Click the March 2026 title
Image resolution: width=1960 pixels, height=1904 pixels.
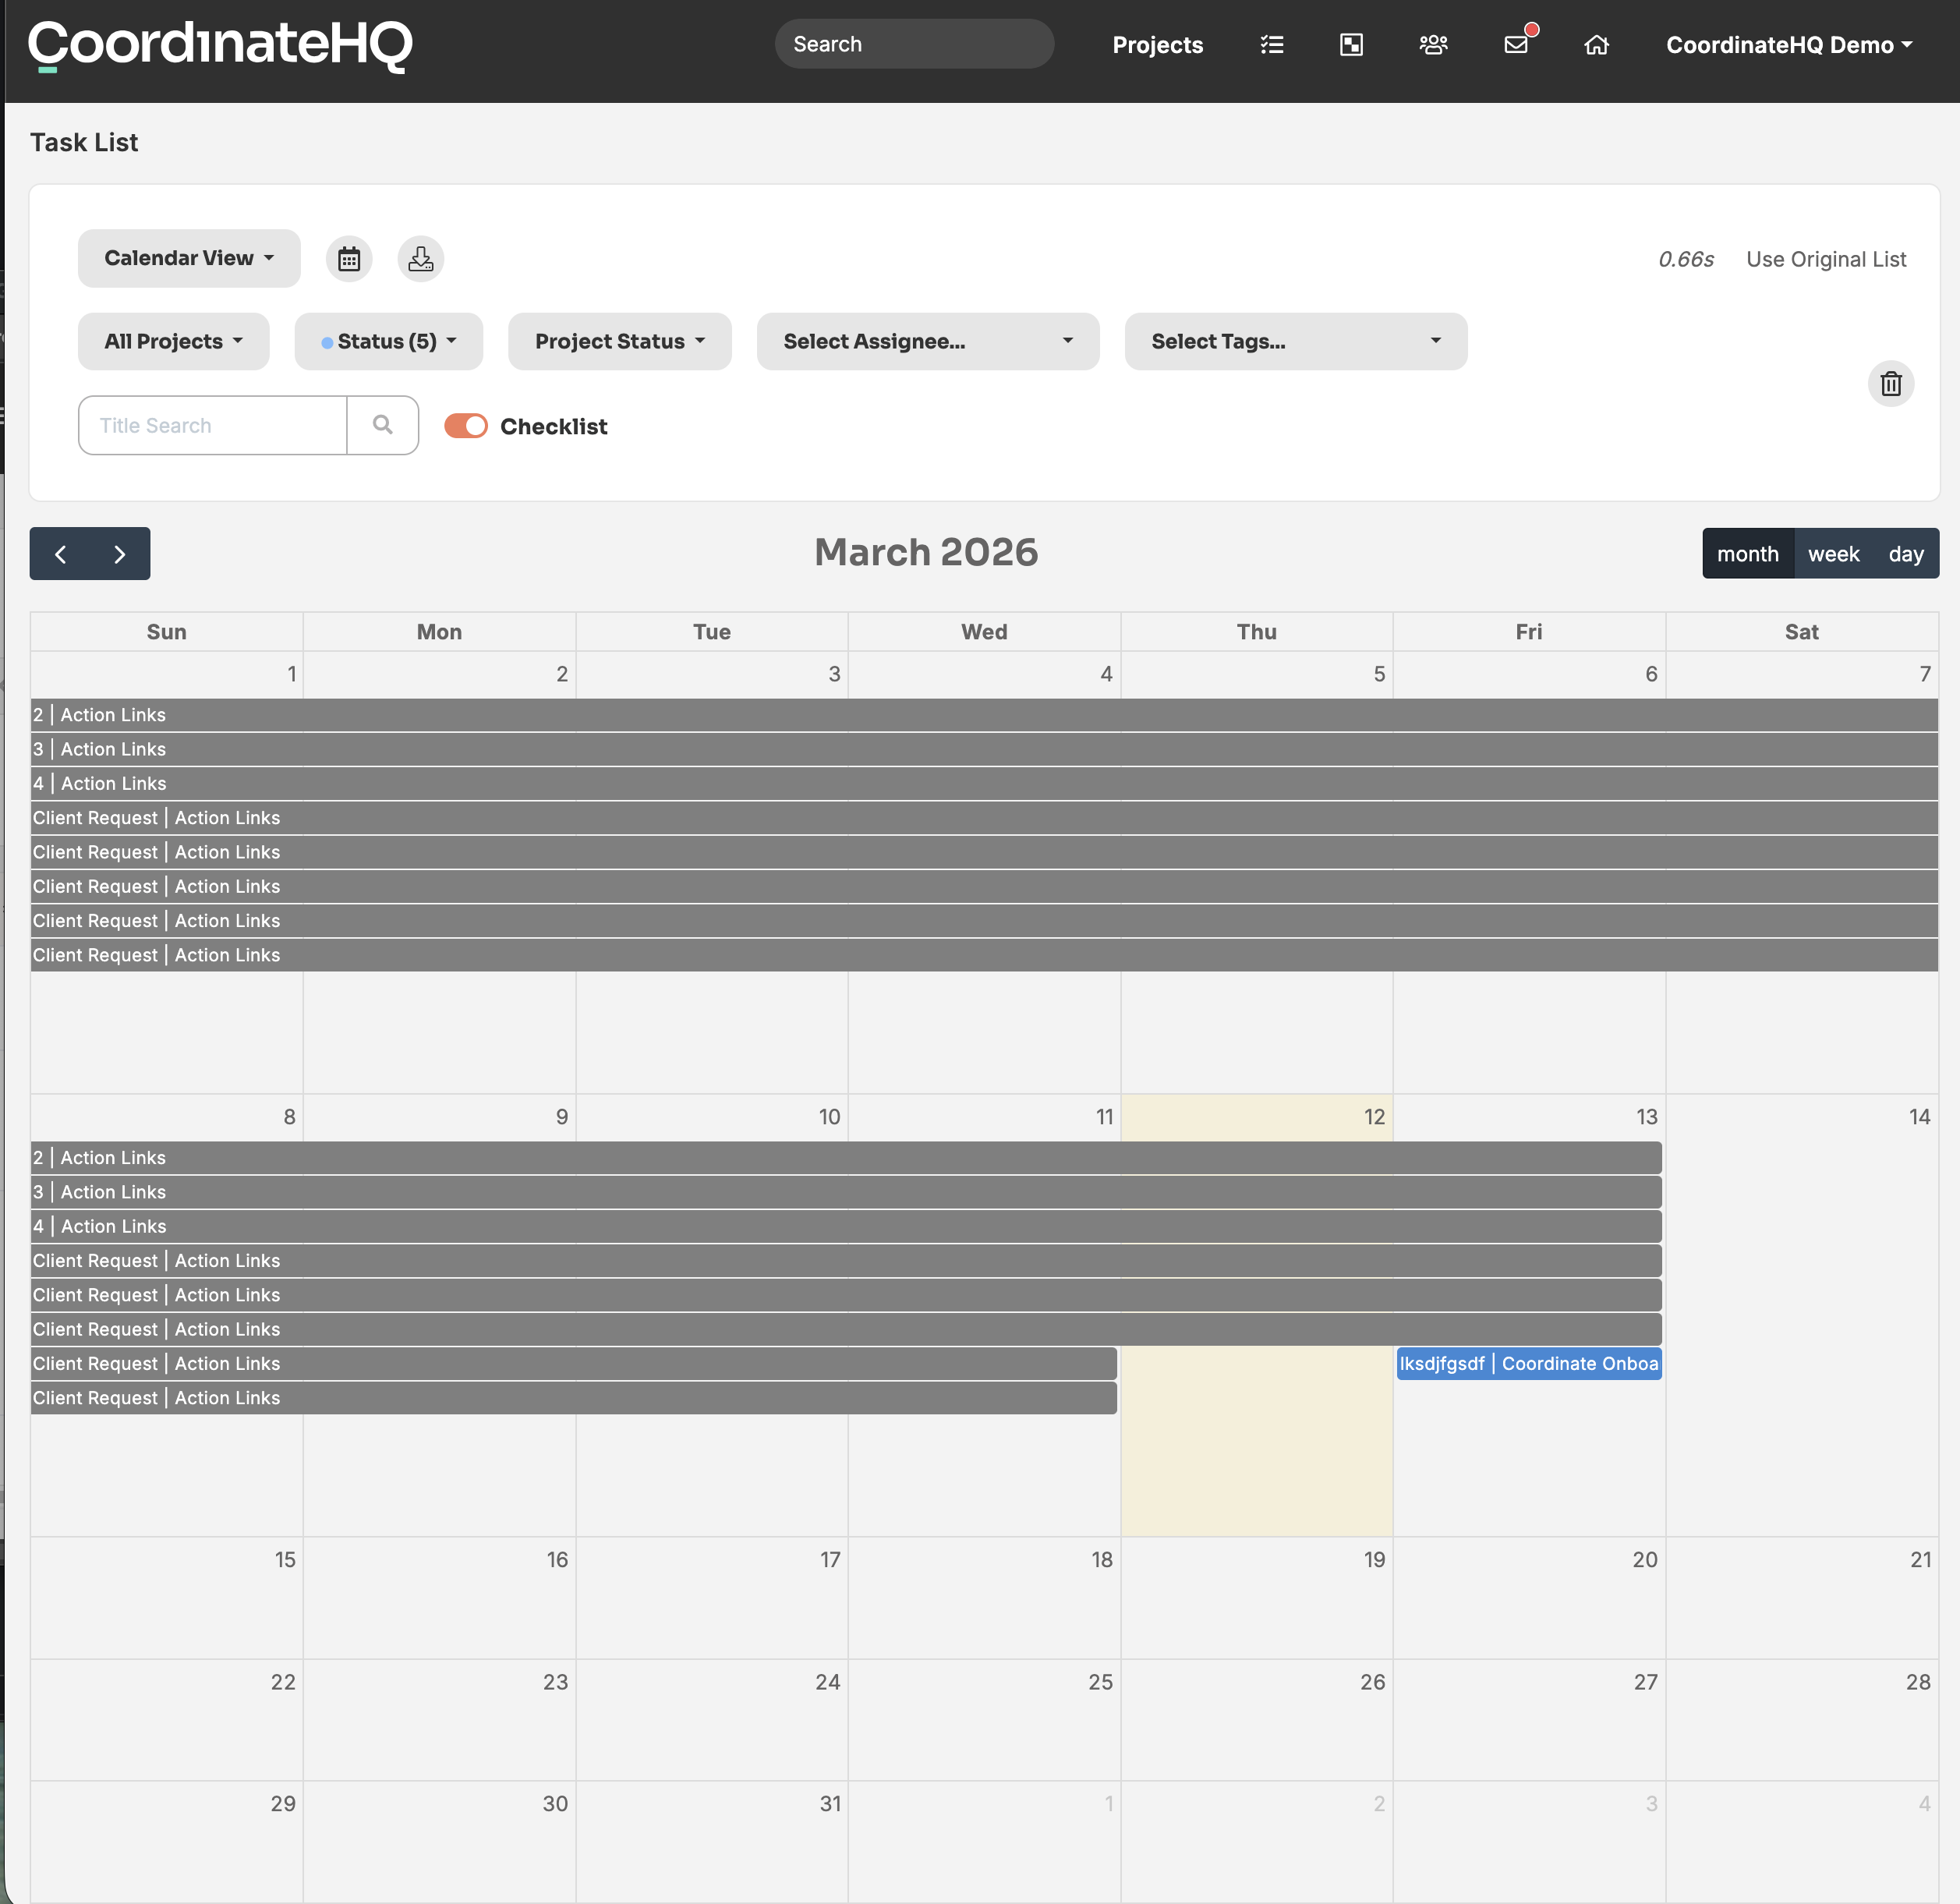(926, 552)
